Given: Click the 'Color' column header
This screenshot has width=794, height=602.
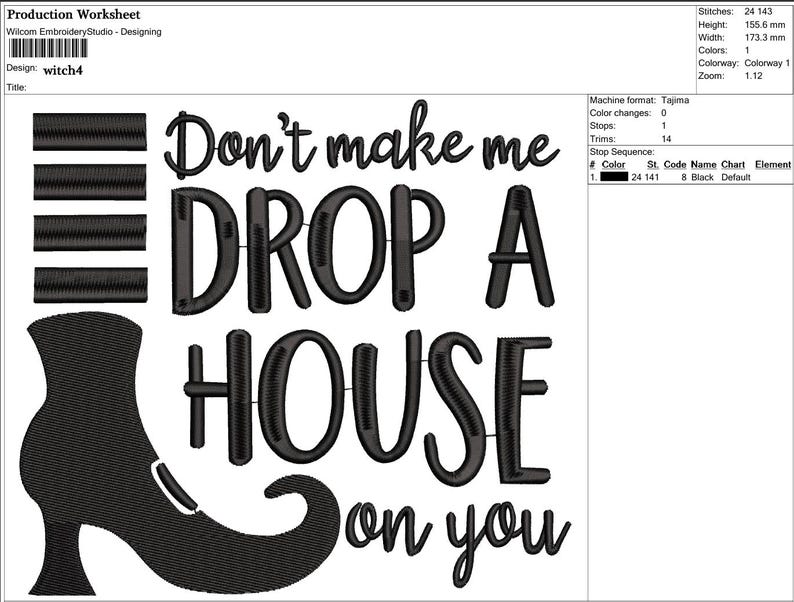Looking at the screenshot, I should [x=613, y=165].
